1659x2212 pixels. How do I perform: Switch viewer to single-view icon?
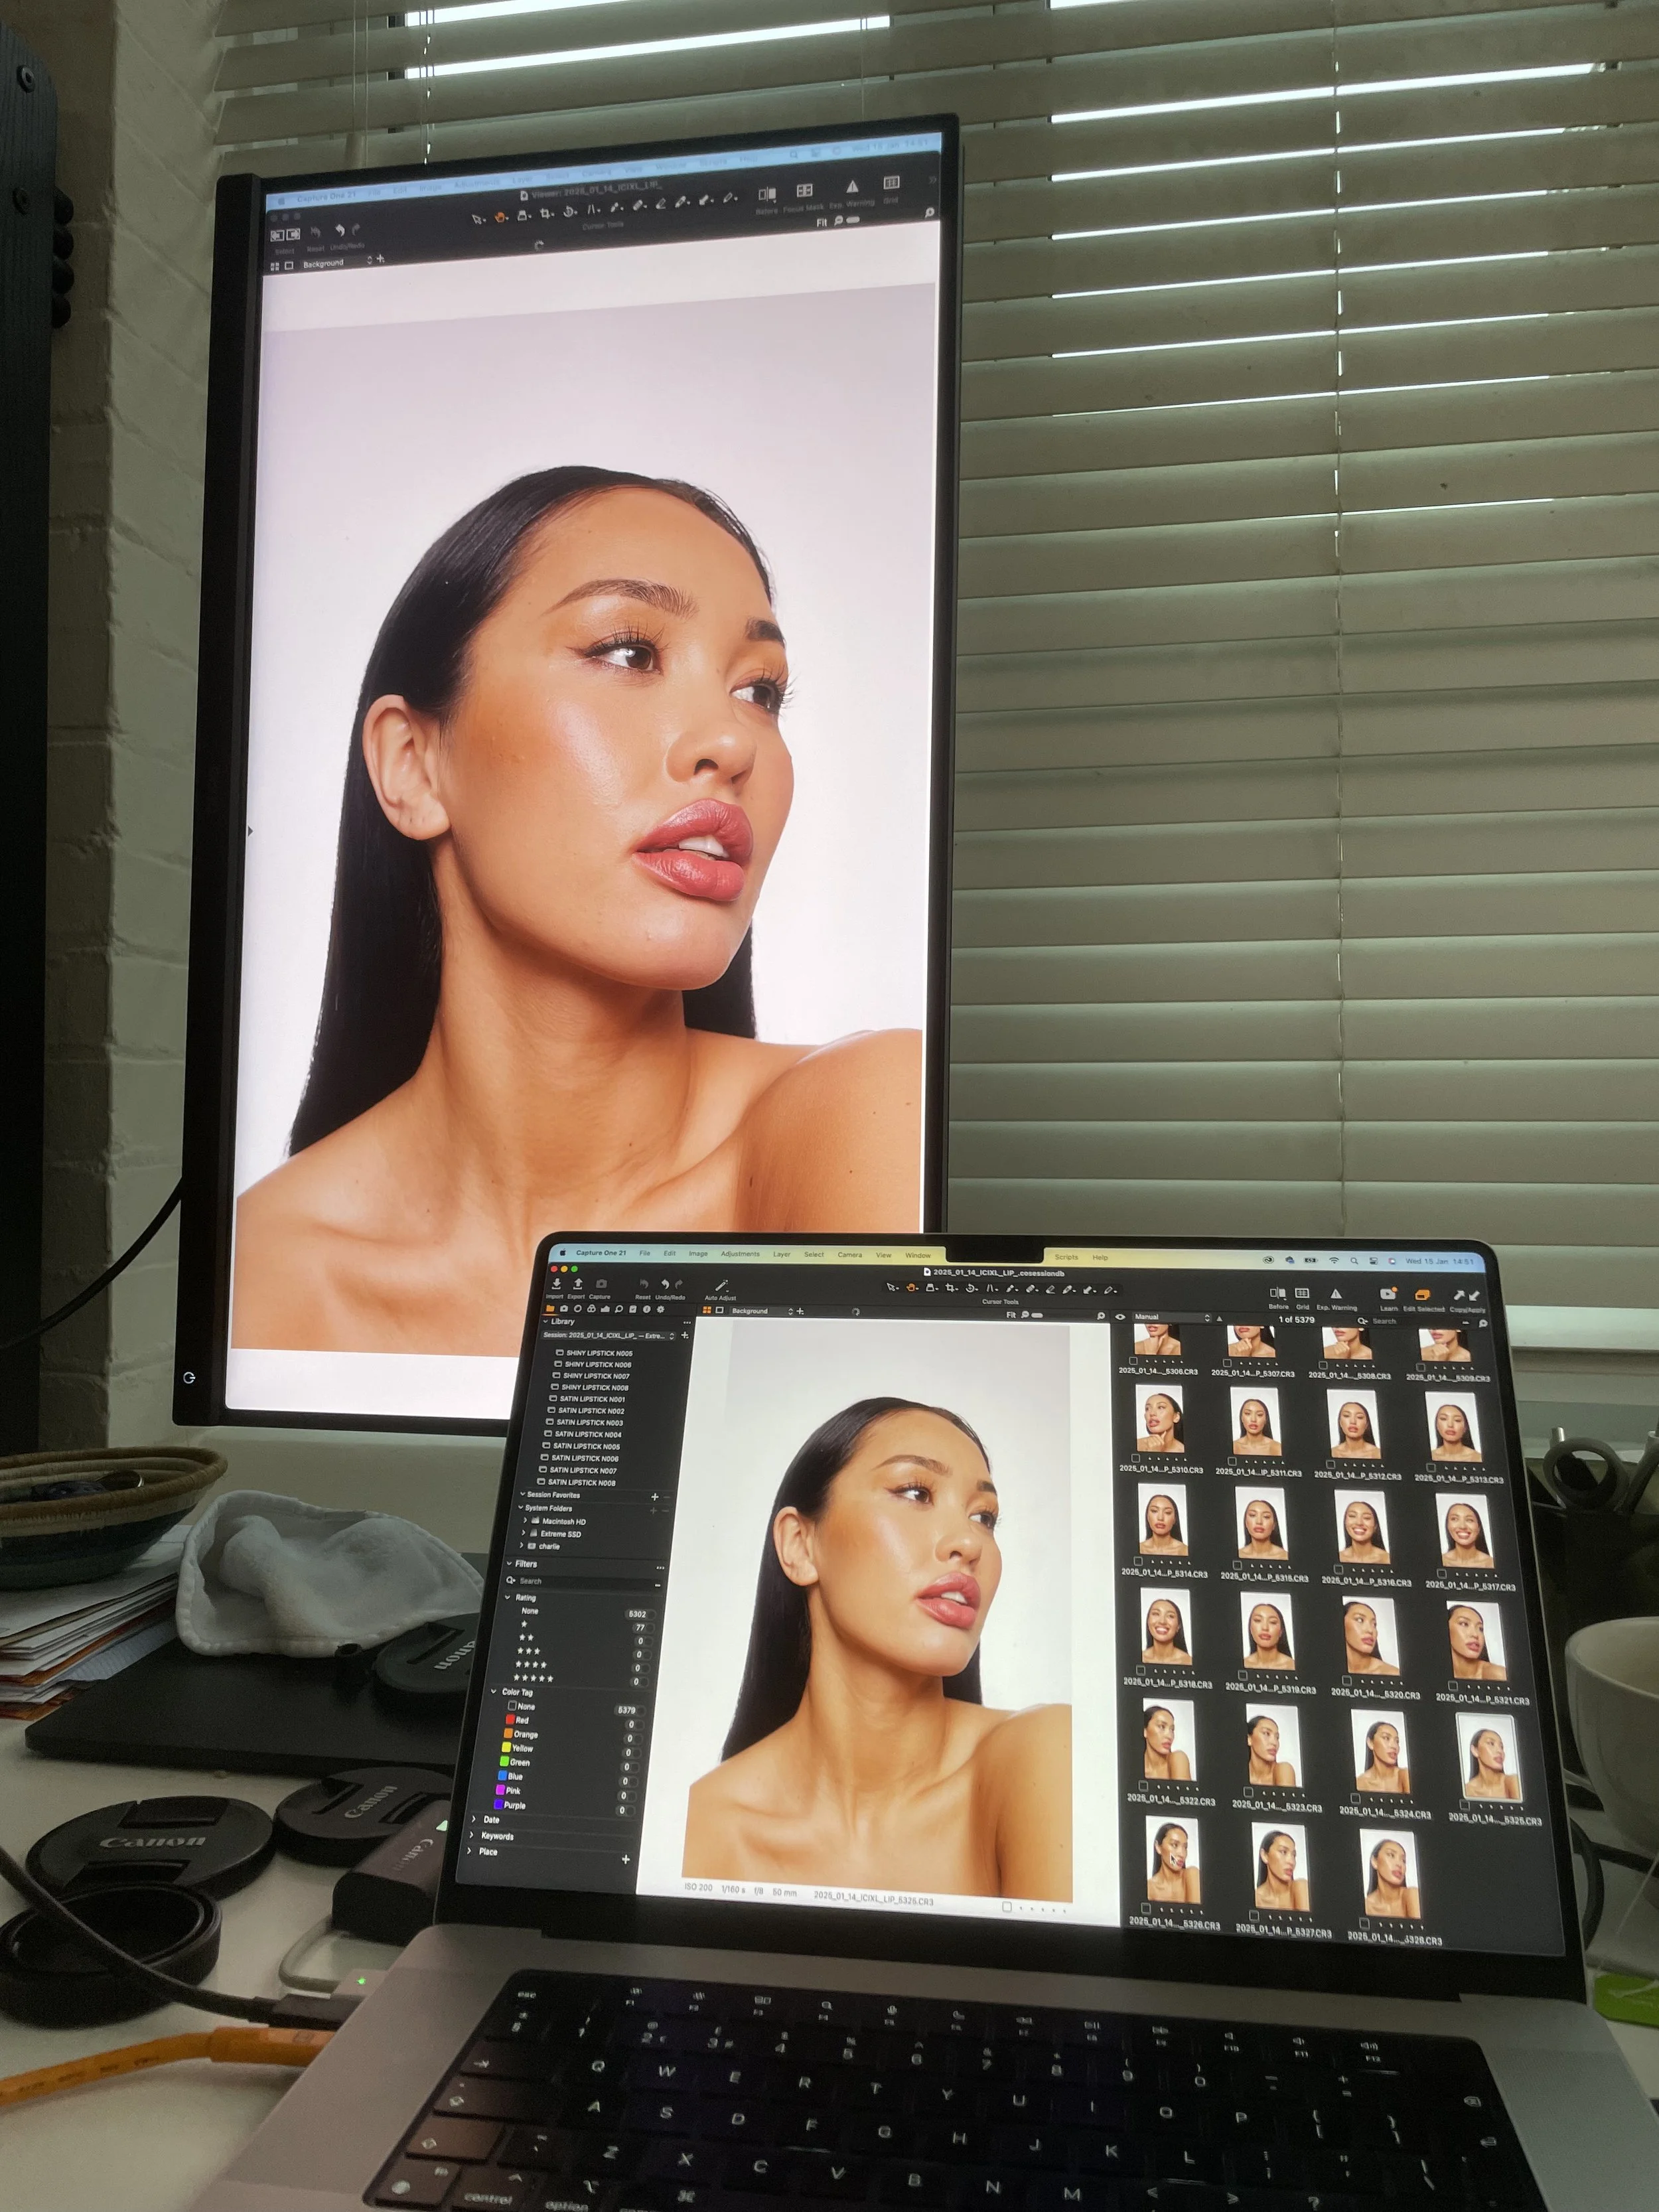point(720,1310)
